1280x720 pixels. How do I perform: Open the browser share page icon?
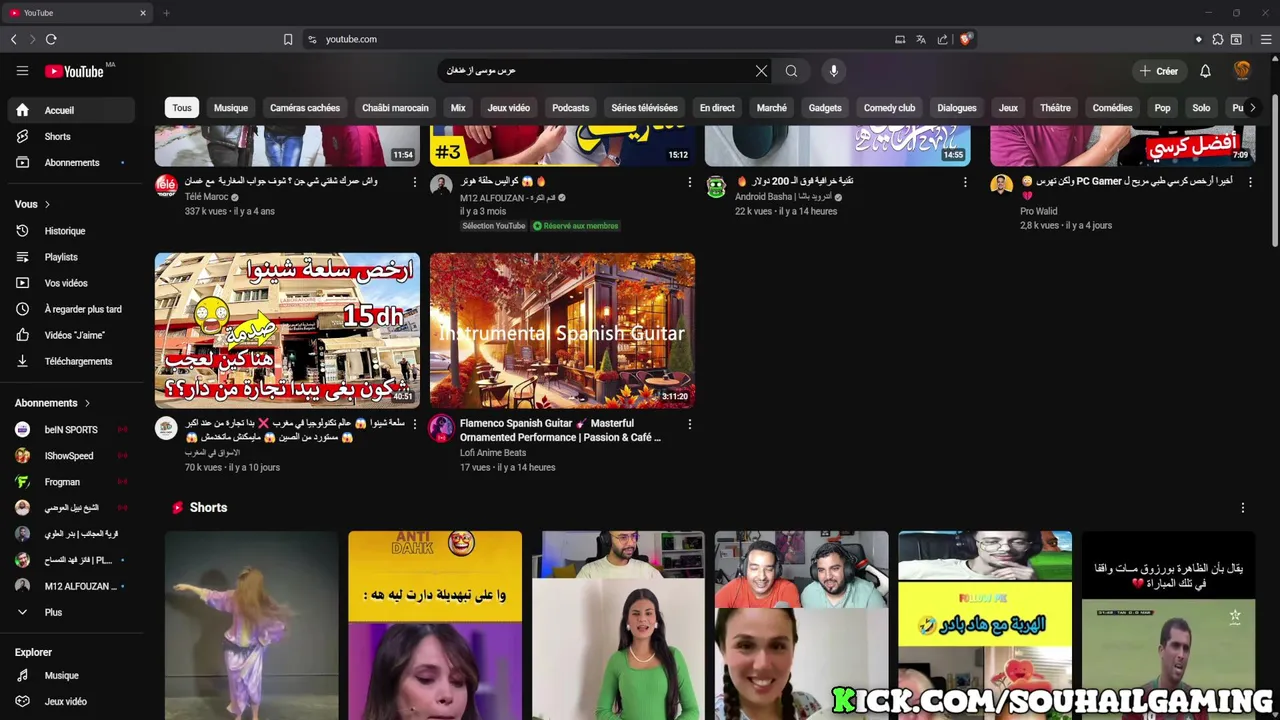[x=942, y=39]
